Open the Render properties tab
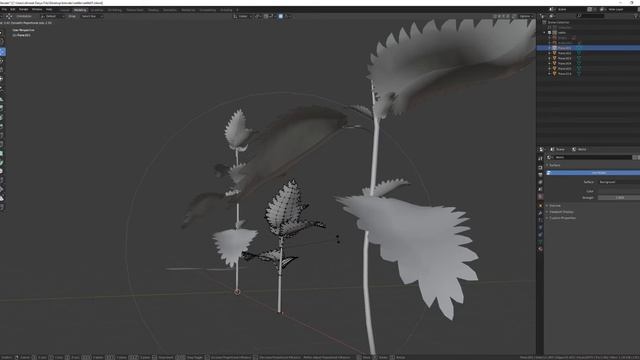 click(x=540, y=168)
